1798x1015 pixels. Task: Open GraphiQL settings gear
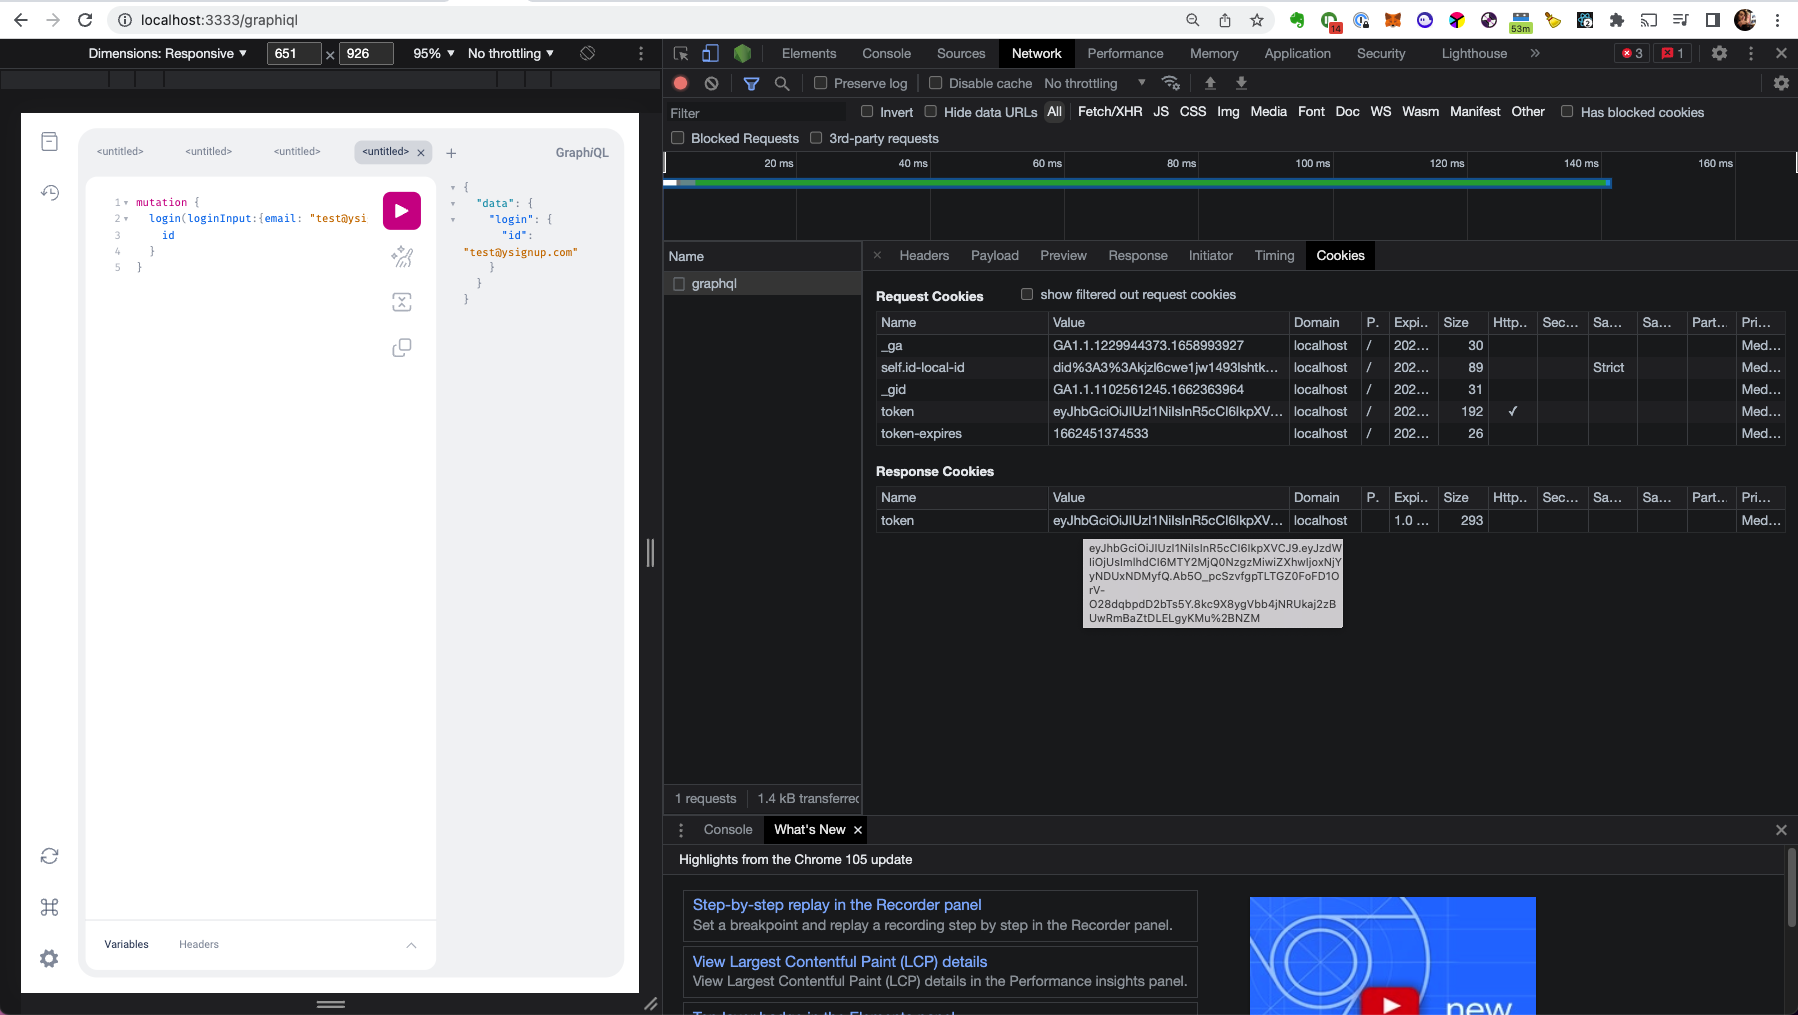click(x=49, y=958)
